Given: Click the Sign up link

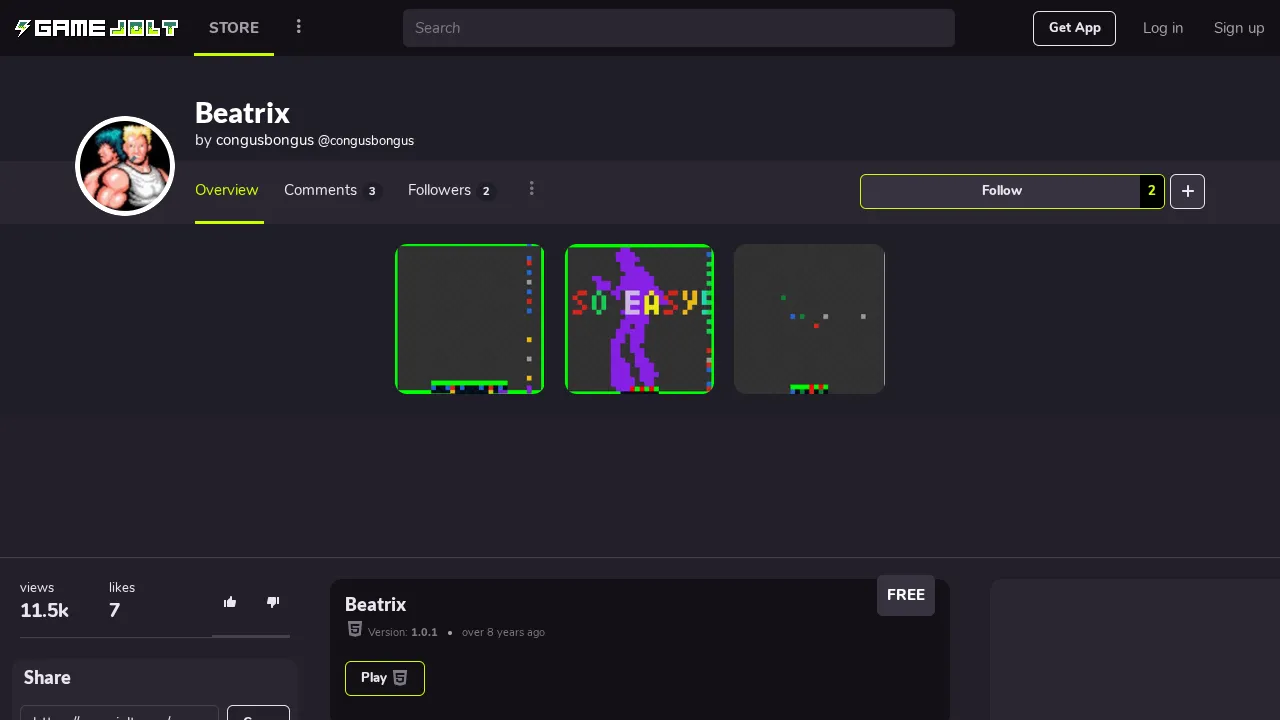Looking at the screenshot, I should (x=1239, y=28).
